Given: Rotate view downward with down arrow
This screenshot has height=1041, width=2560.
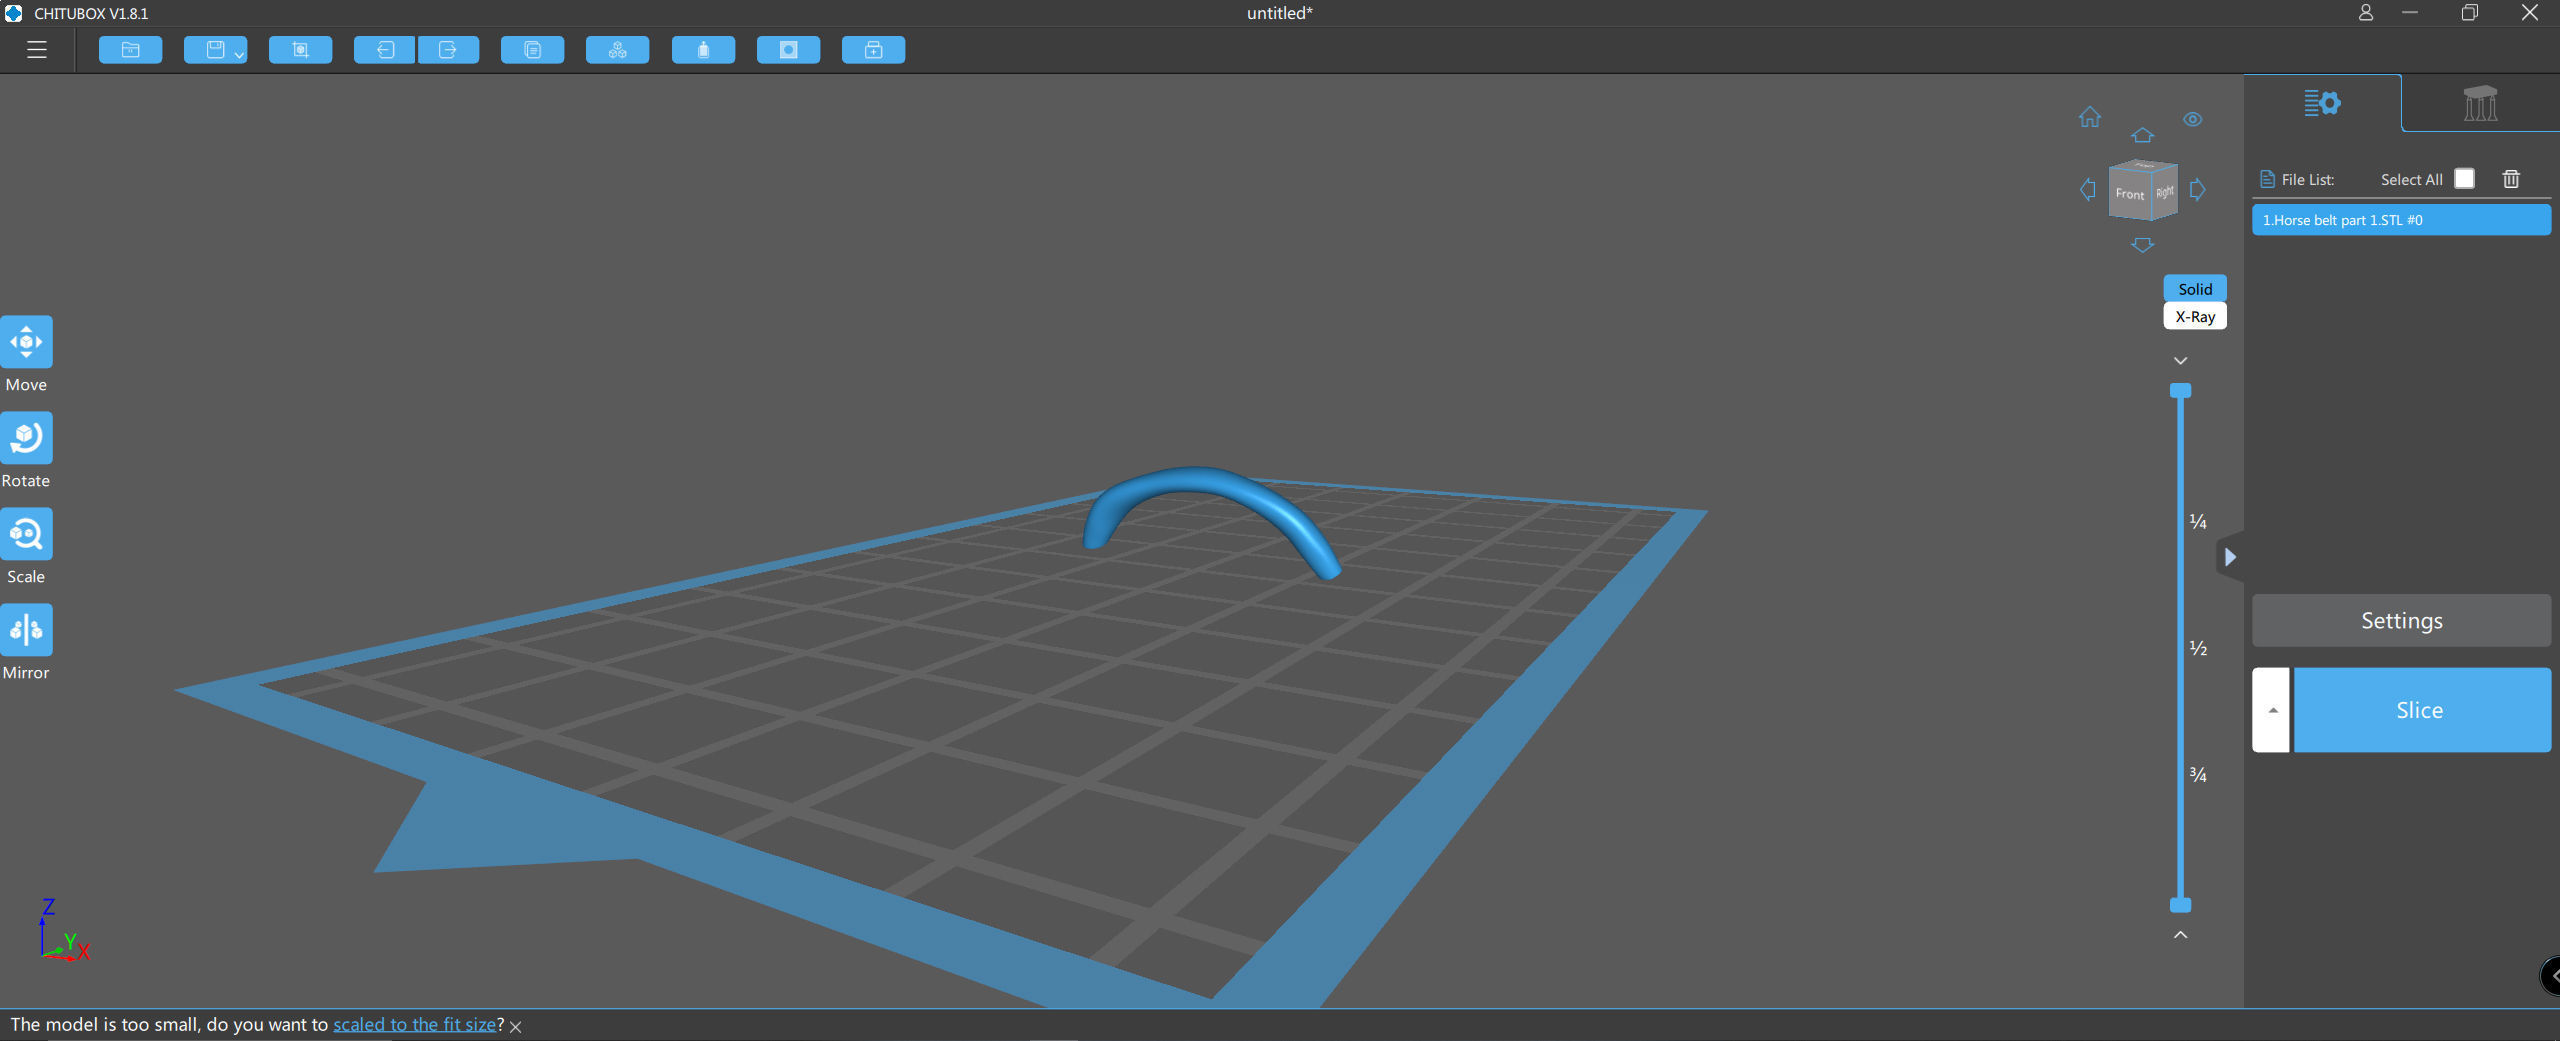Looking at the screenshot, I should point(2142,244).
